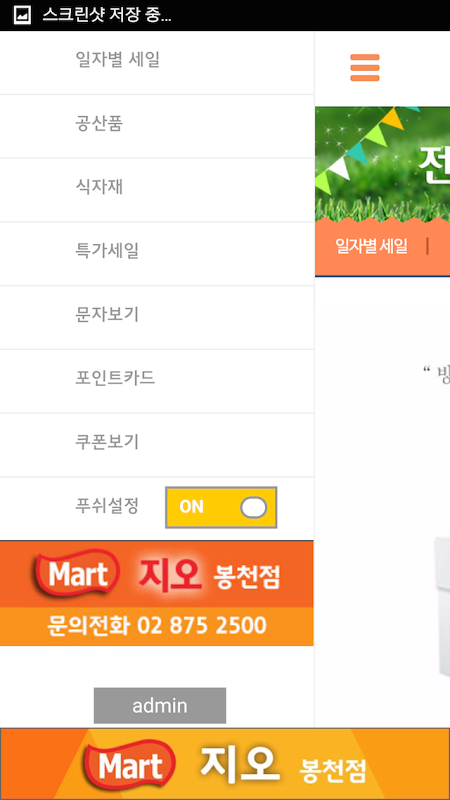Click the gray admin button
This screenshot has width=450, height=800.
(160, 706)
